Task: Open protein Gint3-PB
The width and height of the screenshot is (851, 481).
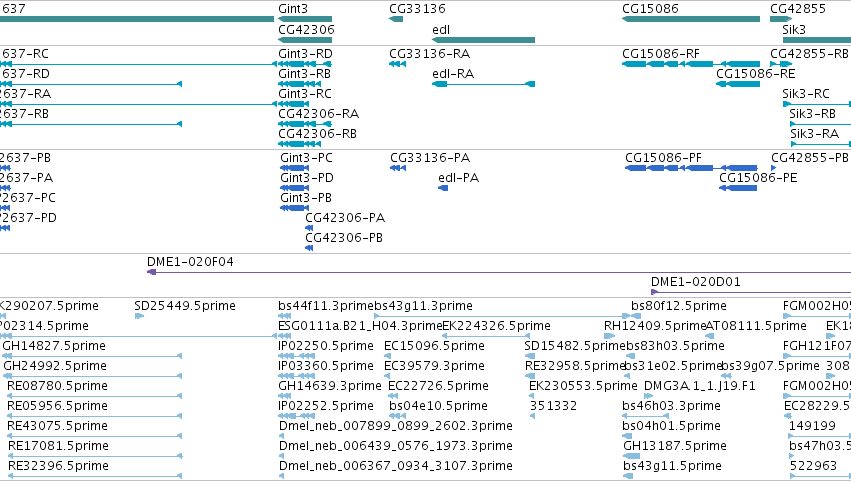Action: (x=306, y=198)
